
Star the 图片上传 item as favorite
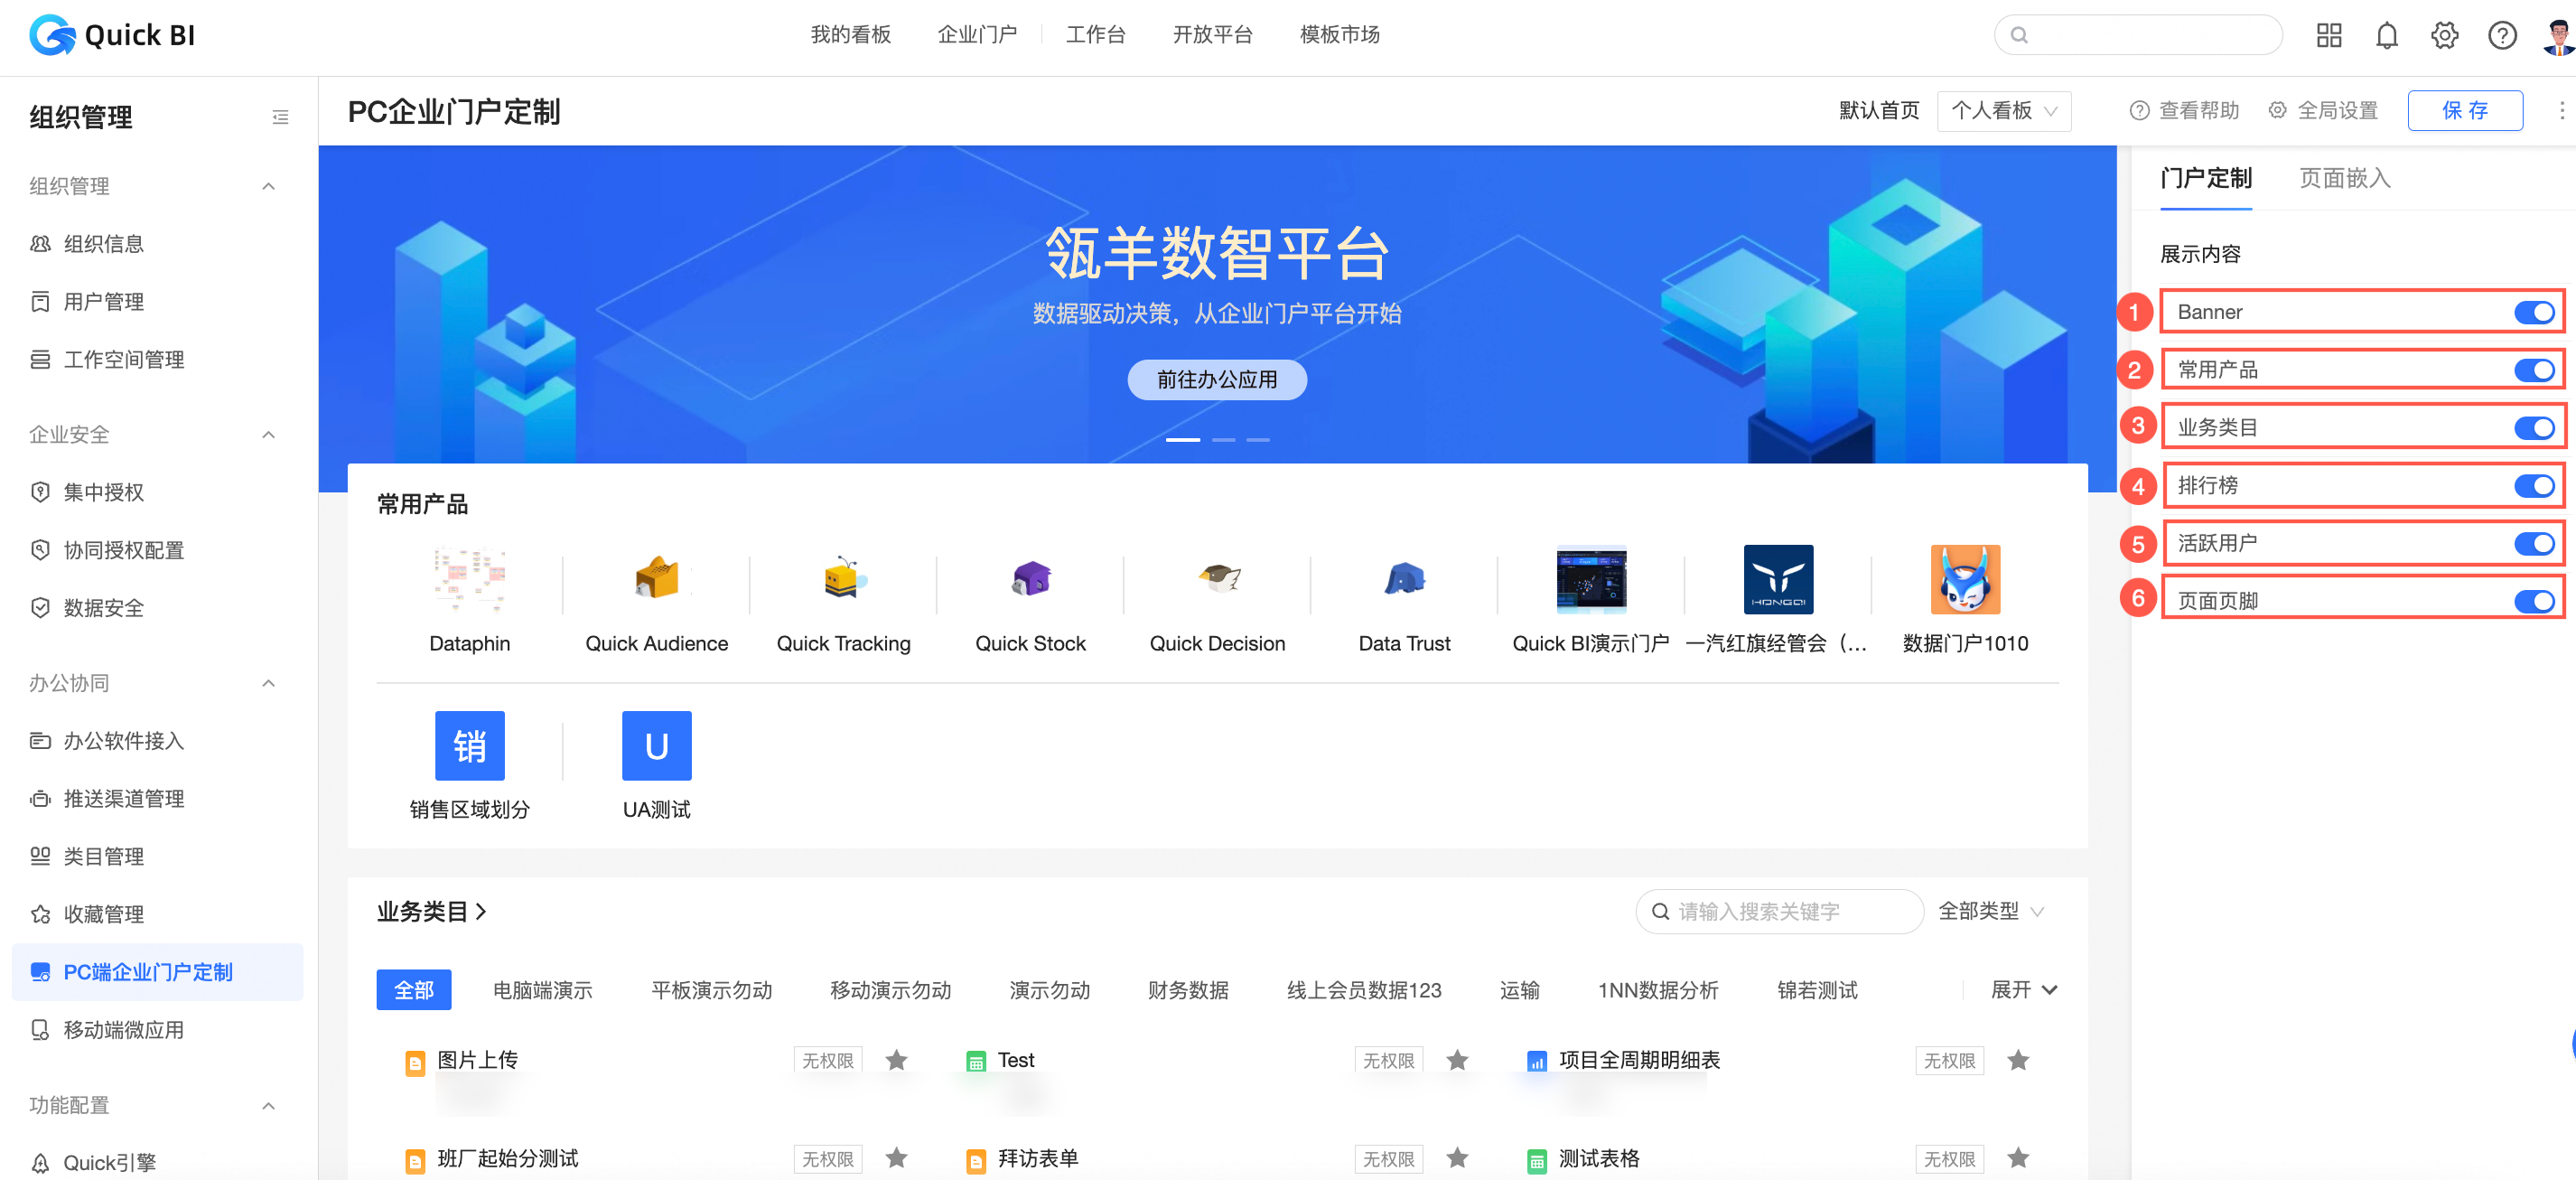tap(896, 1060)
